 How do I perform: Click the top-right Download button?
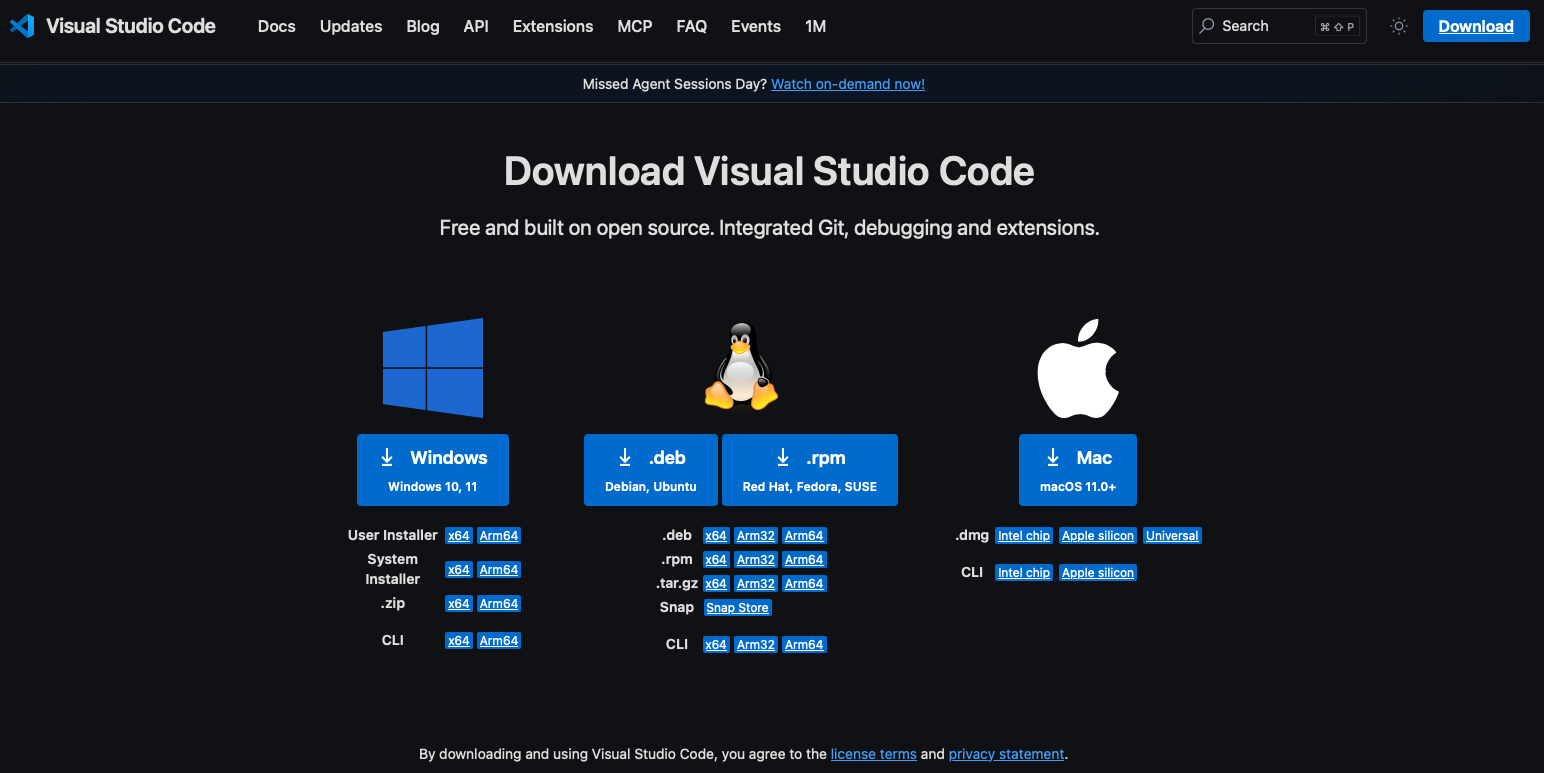coord(1475,26)
